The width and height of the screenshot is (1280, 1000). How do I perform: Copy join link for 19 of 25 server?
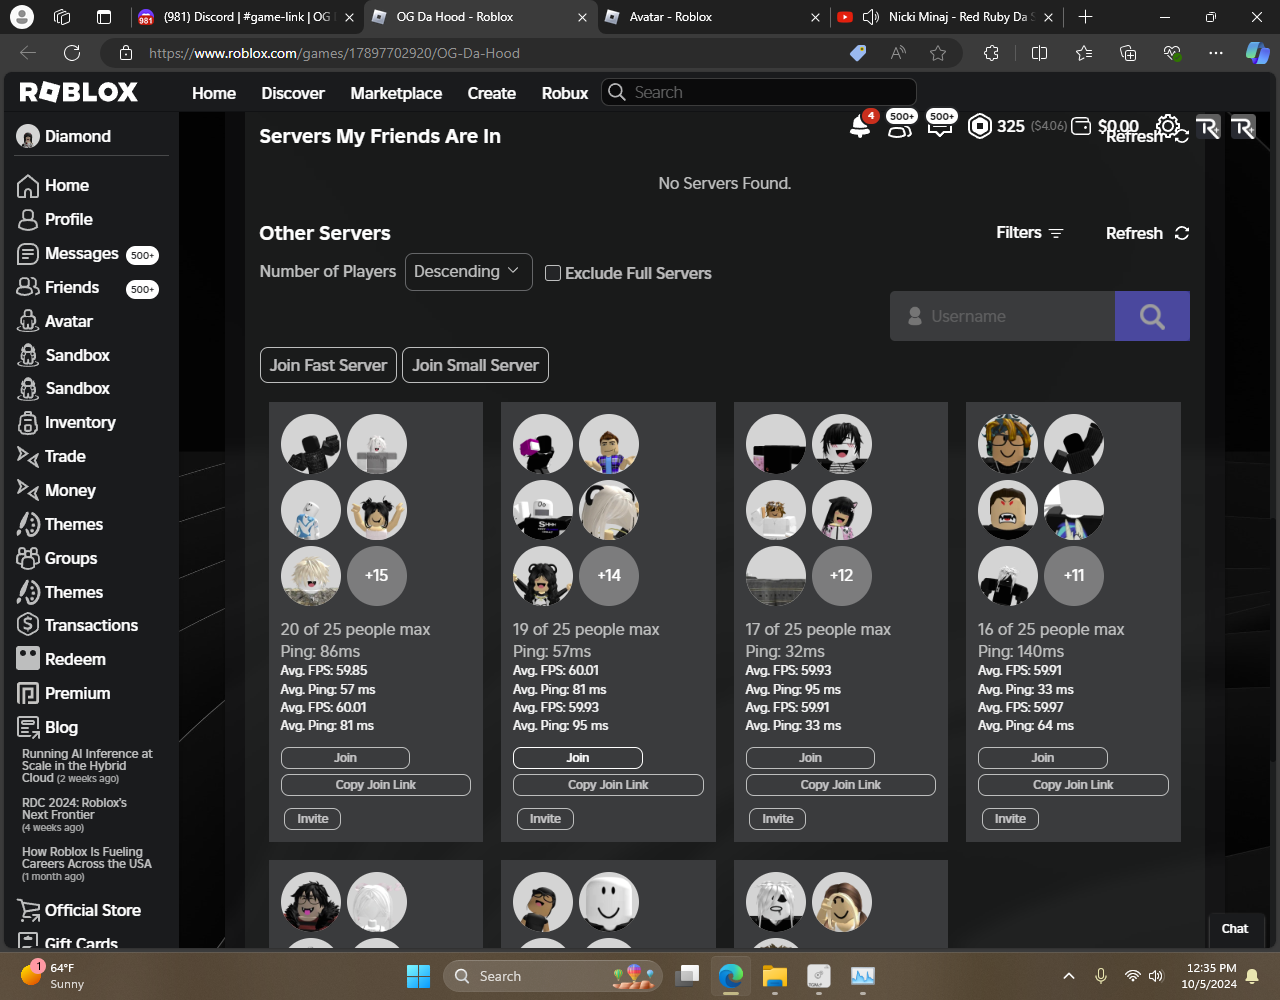click(608, 785)
